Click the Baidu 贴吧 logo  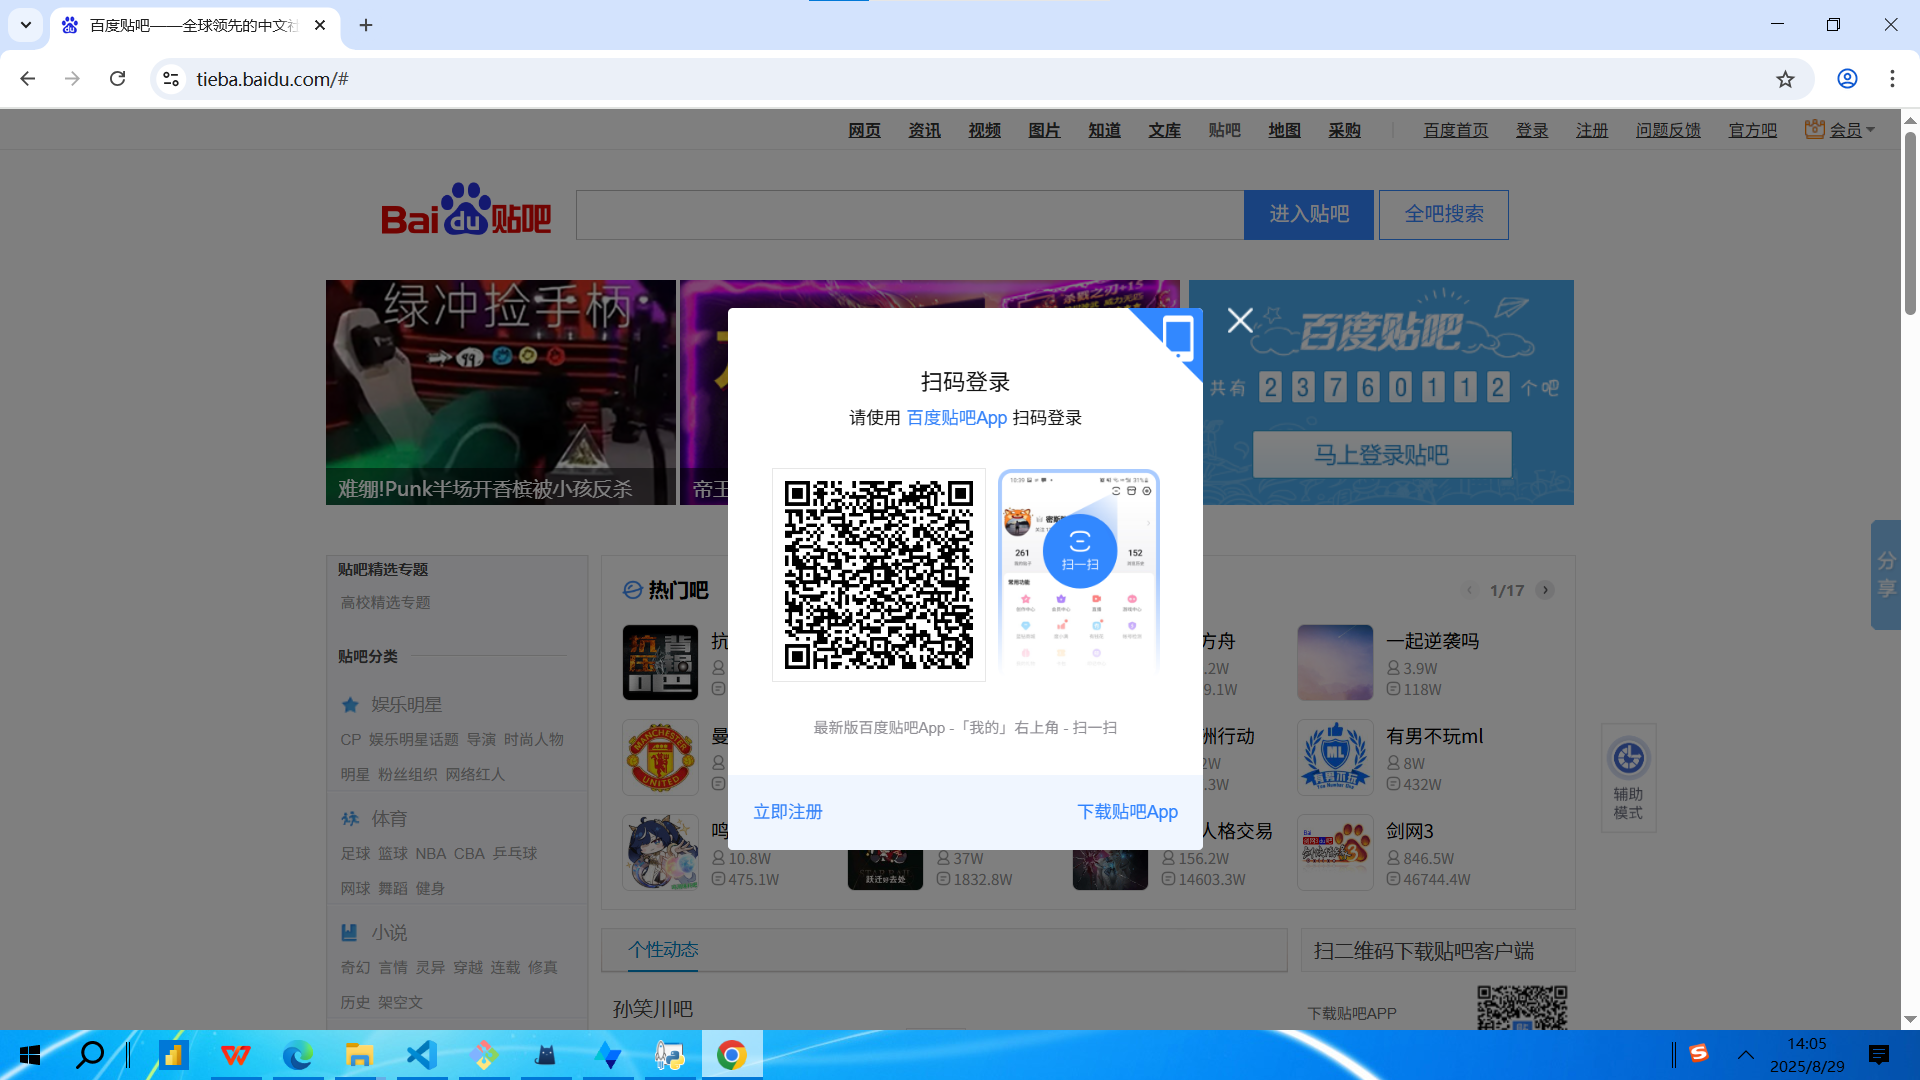[x=466, y=210]
